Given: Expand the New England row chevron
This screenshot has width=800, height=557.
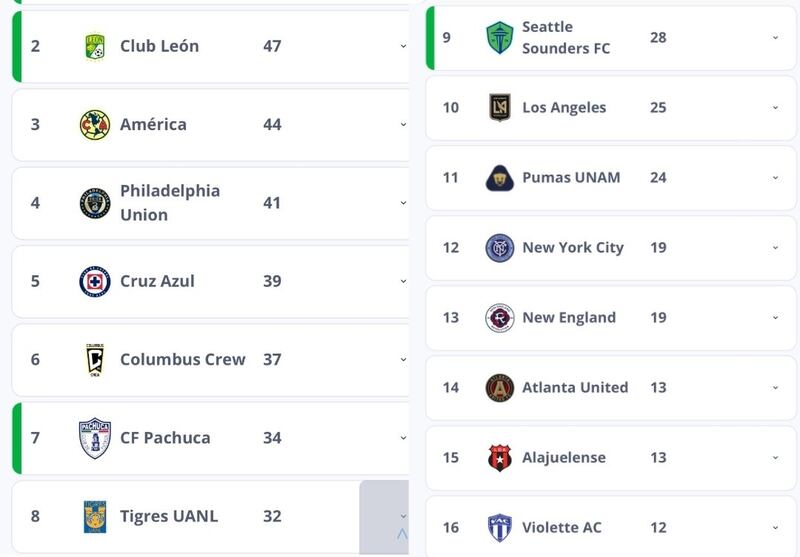Looking at the screenshot, I should (775, 318).
